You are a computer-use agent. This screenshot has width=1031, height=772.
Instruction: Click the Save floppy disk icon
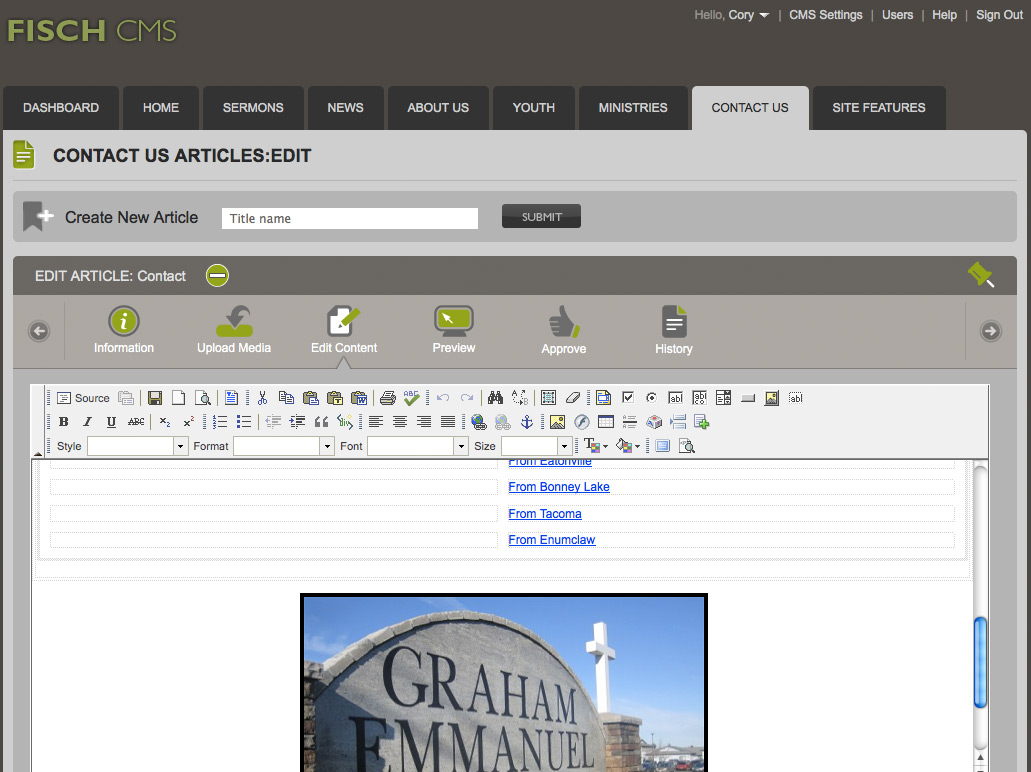click(155, 398)
